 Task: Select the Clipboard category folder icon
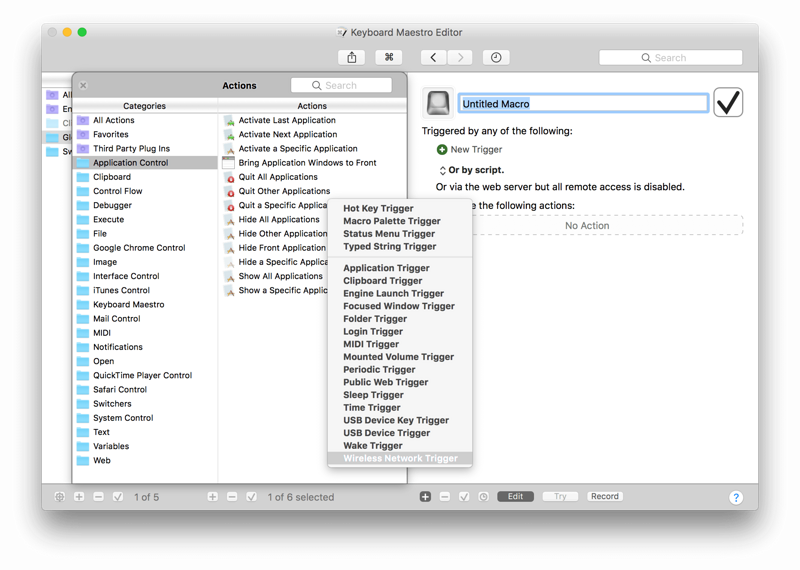pyautogui.click(x=83, y=177)
